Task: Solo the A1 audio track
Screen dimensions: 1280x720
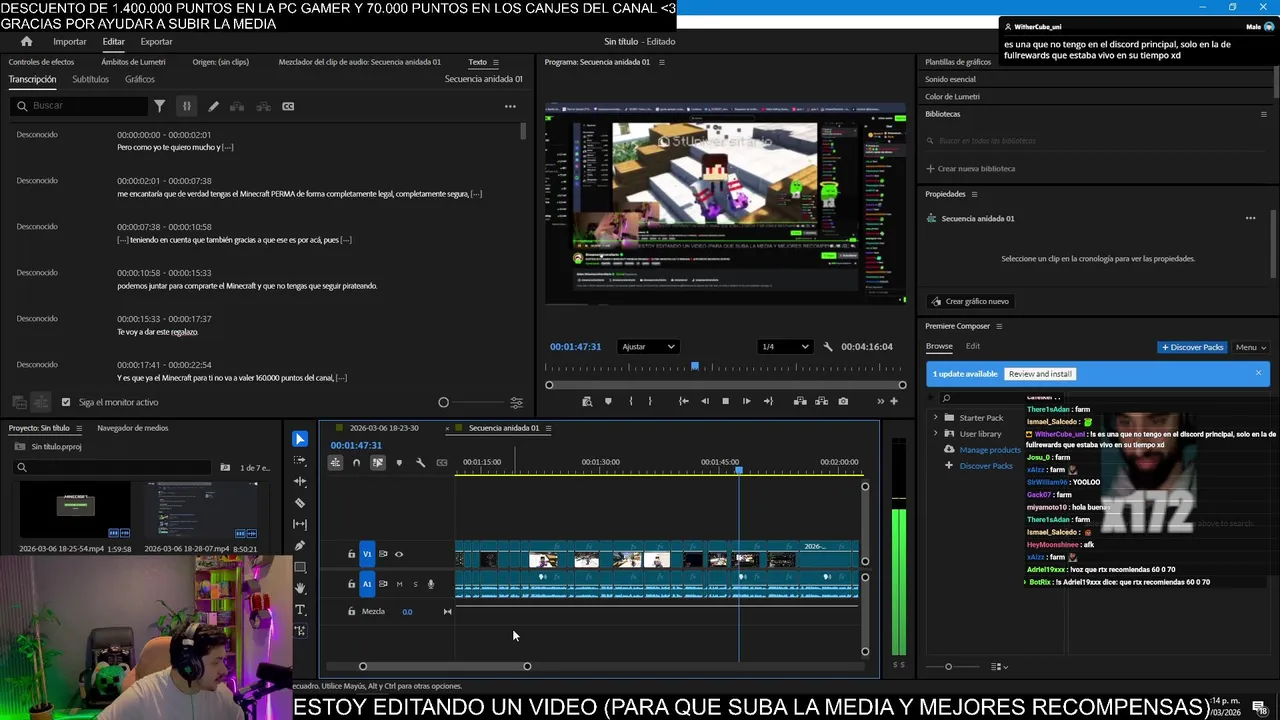Action: click(x=415, y=584)
